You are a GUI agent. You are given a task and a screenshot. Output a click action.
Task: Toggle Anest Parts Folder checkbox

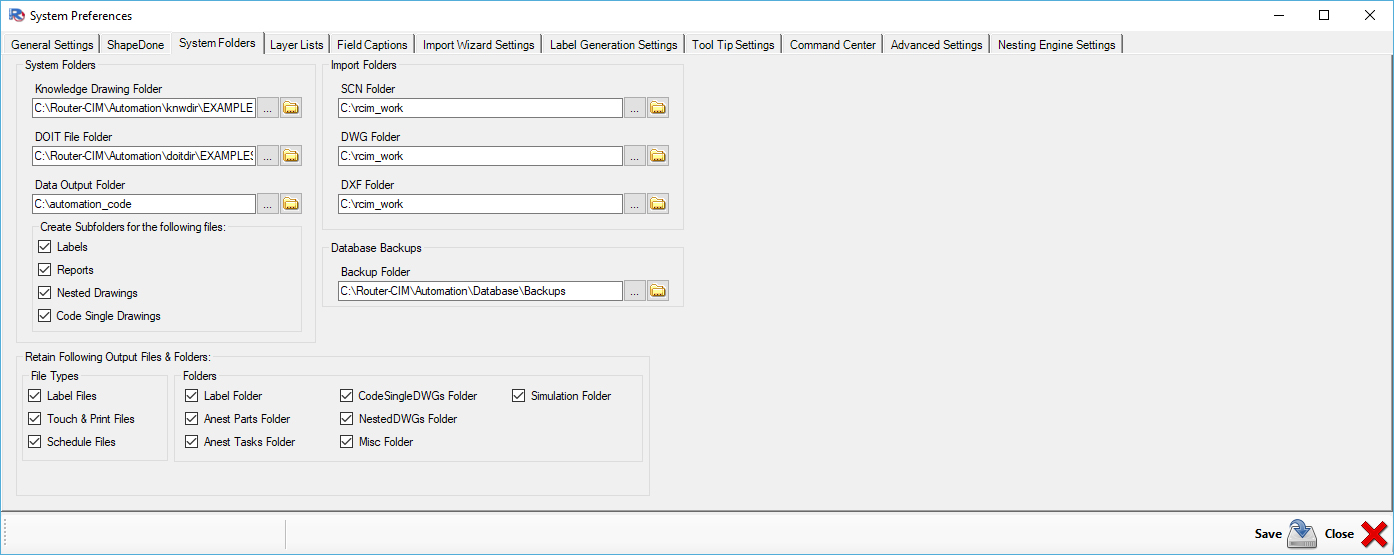[x=192, y=419]
